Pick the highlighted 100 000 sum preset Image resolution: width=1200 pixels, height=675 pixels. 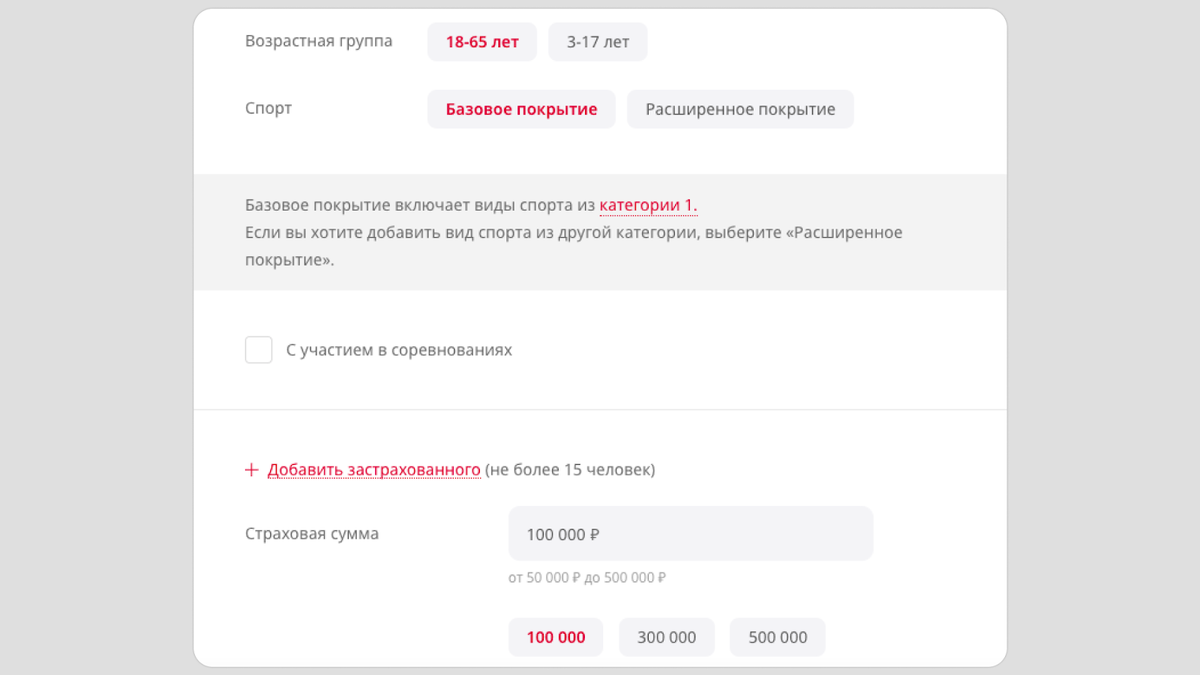(555, 637)
